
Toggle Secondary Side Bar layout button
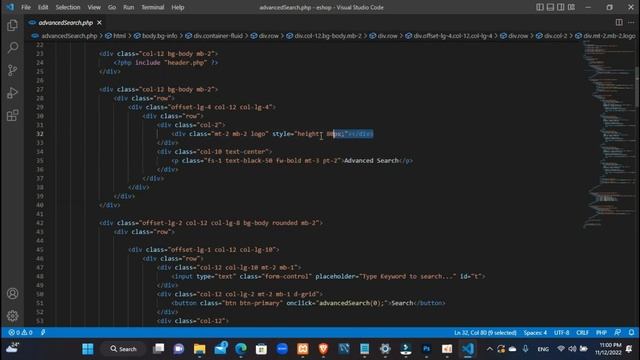click(x=561, y=7)
